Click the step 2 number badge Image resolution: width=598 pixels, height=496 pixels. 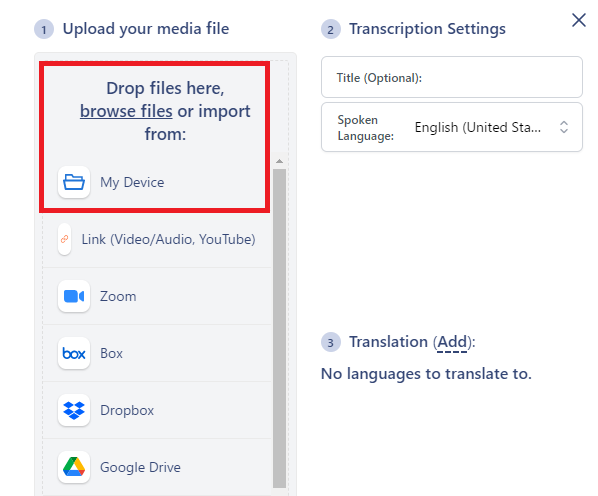click(x=331, y=29)
